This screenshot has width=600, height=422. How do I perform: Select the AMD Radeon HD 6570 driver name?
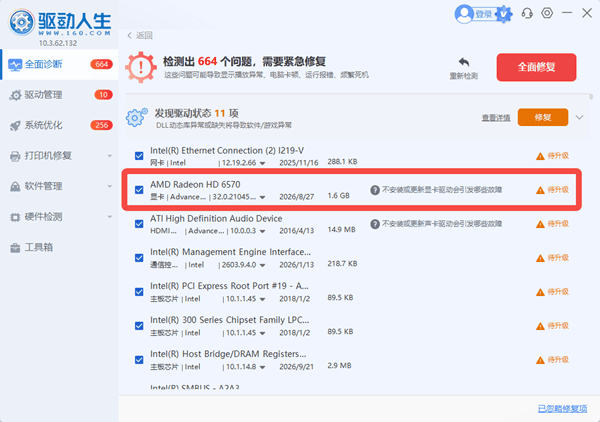(195, 184)
